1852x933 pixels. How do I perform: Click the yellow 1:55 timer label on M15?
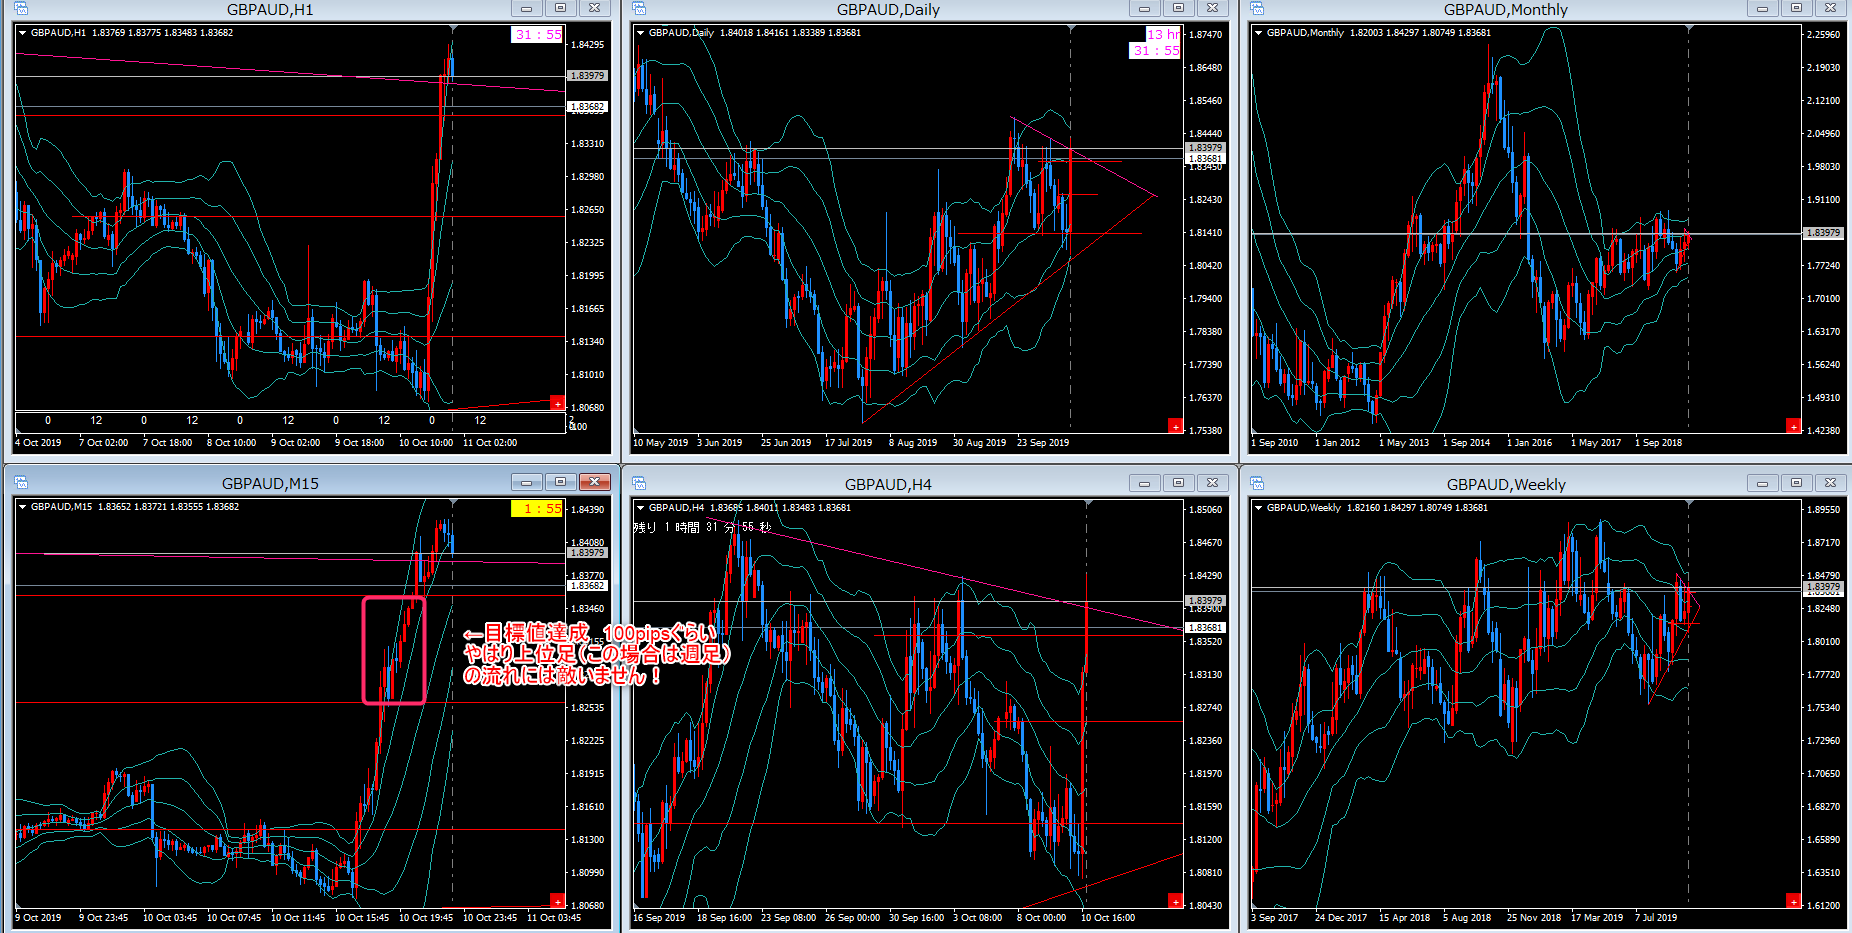click(x=537, y=509)
